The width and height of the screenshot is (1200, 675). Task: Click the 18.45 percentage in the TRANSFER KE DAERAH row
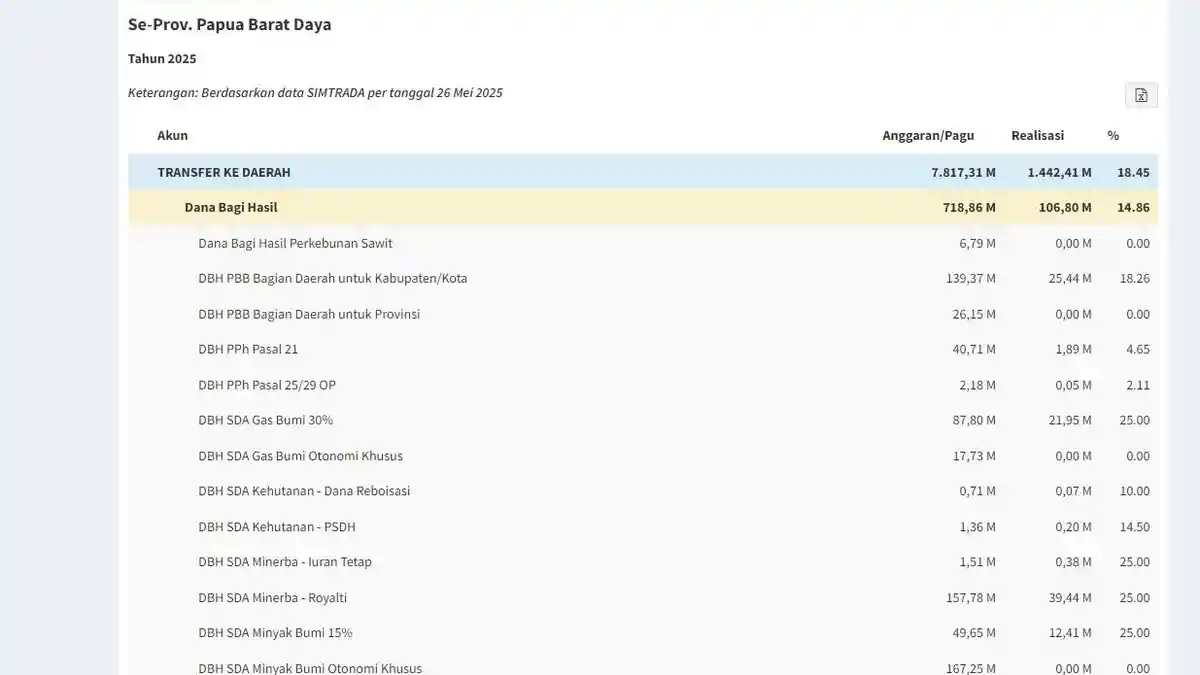[x=1133, y=172]
